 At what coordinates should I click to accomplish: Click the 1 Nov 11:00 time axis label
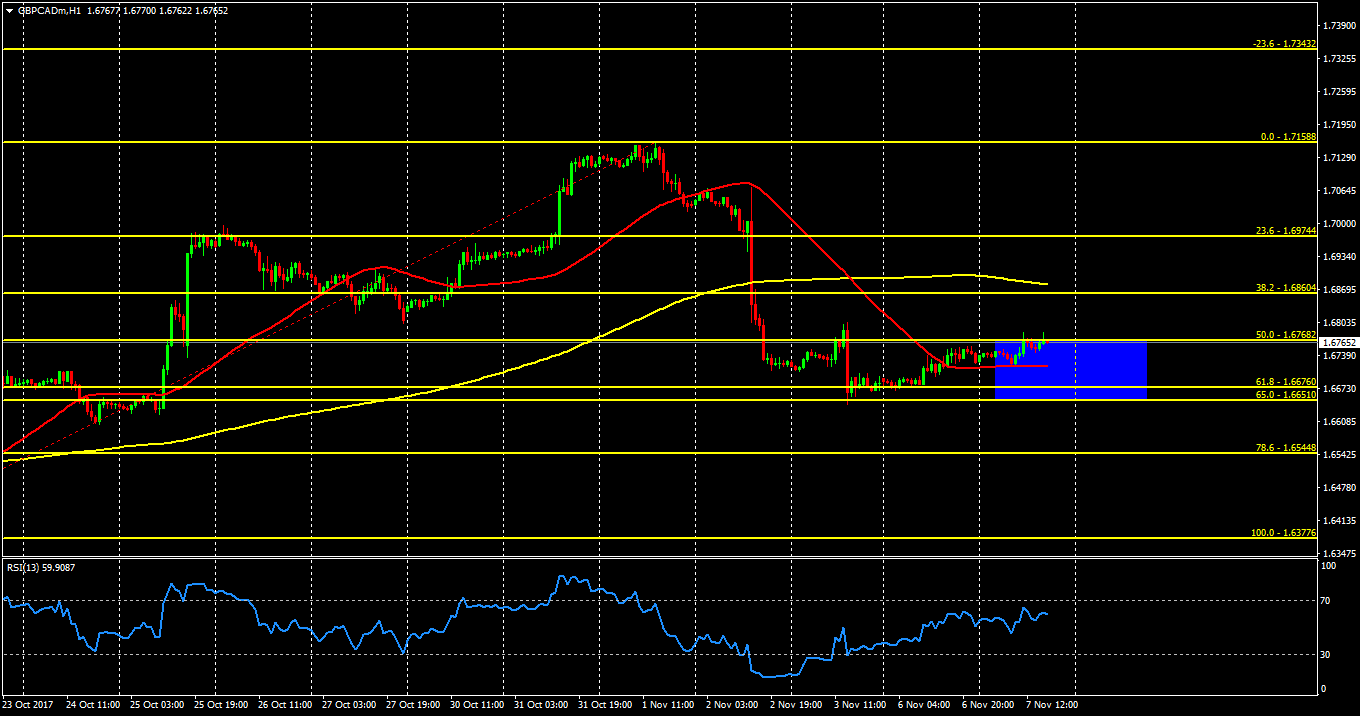pos(667,704)
